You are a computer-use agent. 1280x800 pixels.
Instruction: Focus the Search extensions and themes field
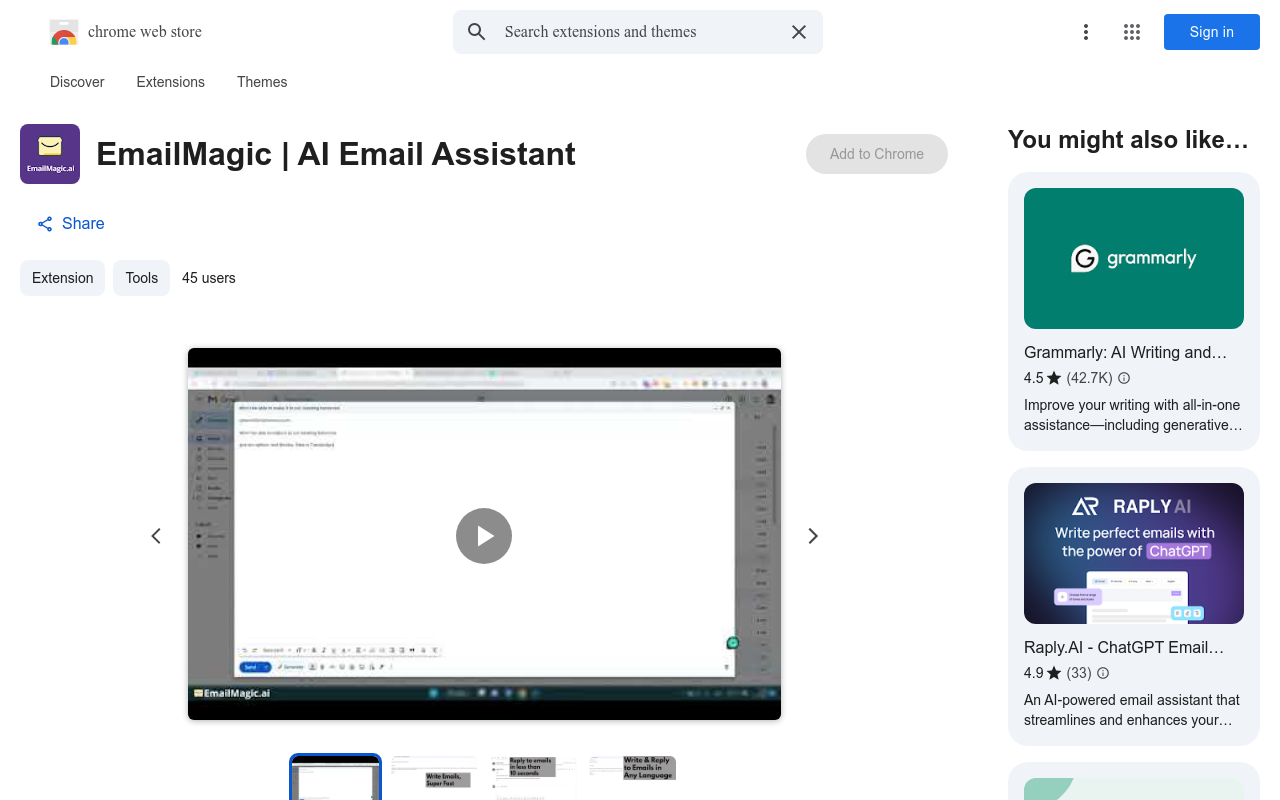click(x=638, y=32)
